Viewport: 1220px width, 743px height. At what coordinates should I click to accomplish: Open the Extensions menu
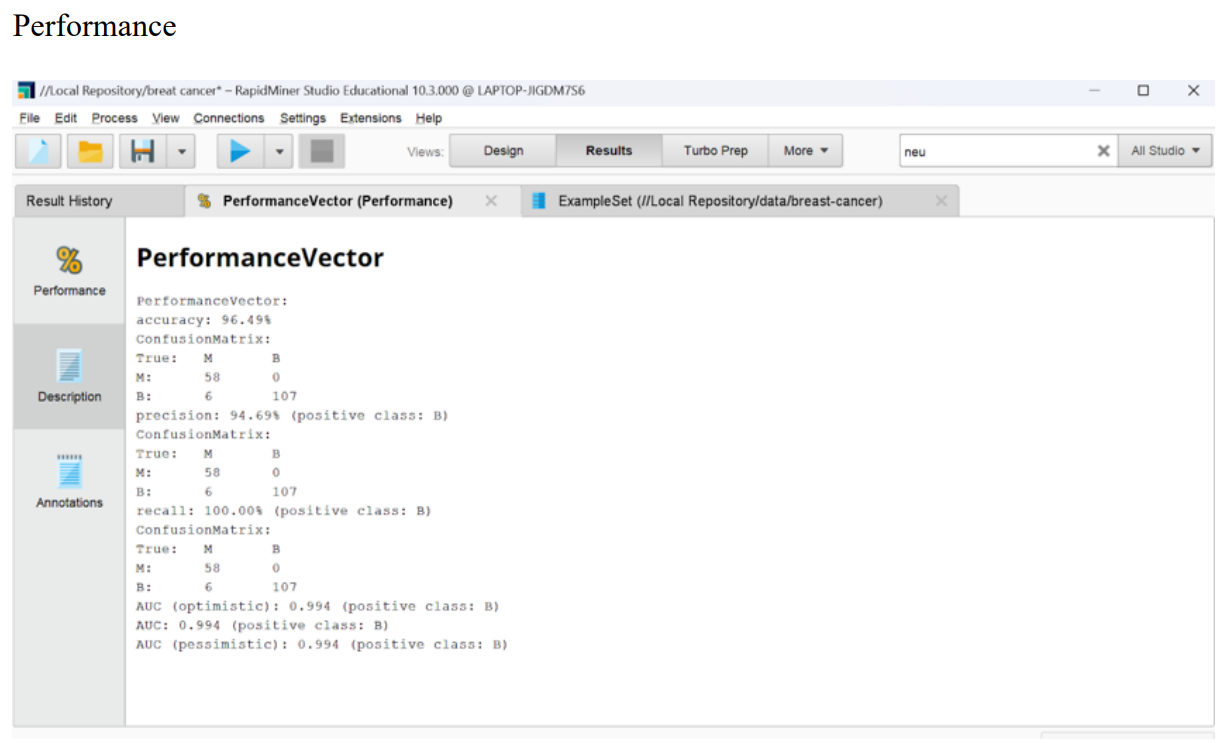click(370, 118)
